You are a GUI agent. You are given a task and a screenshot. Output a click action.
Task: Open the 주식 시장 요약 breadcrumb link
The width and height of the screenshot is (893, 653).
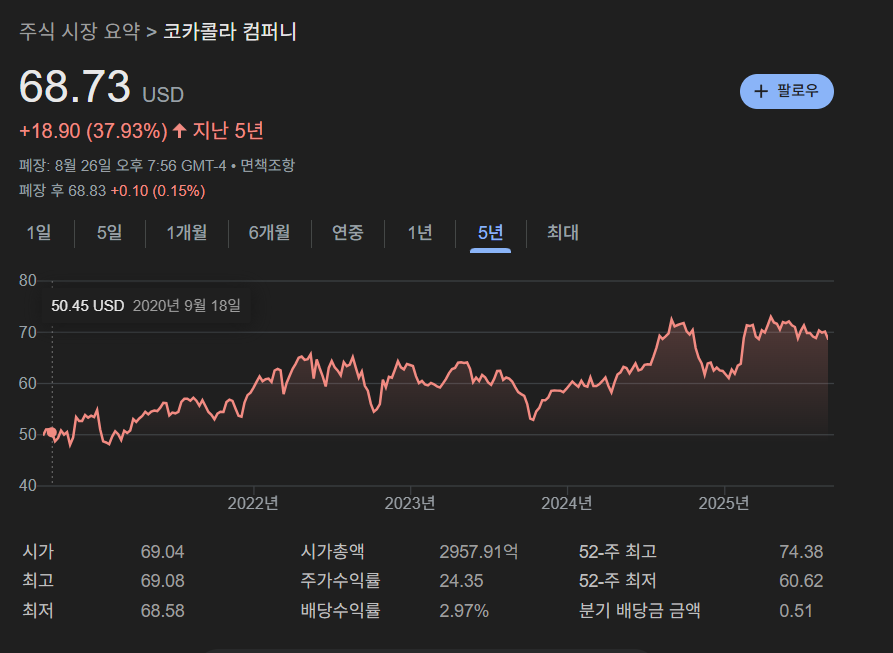tap(79, 31)
